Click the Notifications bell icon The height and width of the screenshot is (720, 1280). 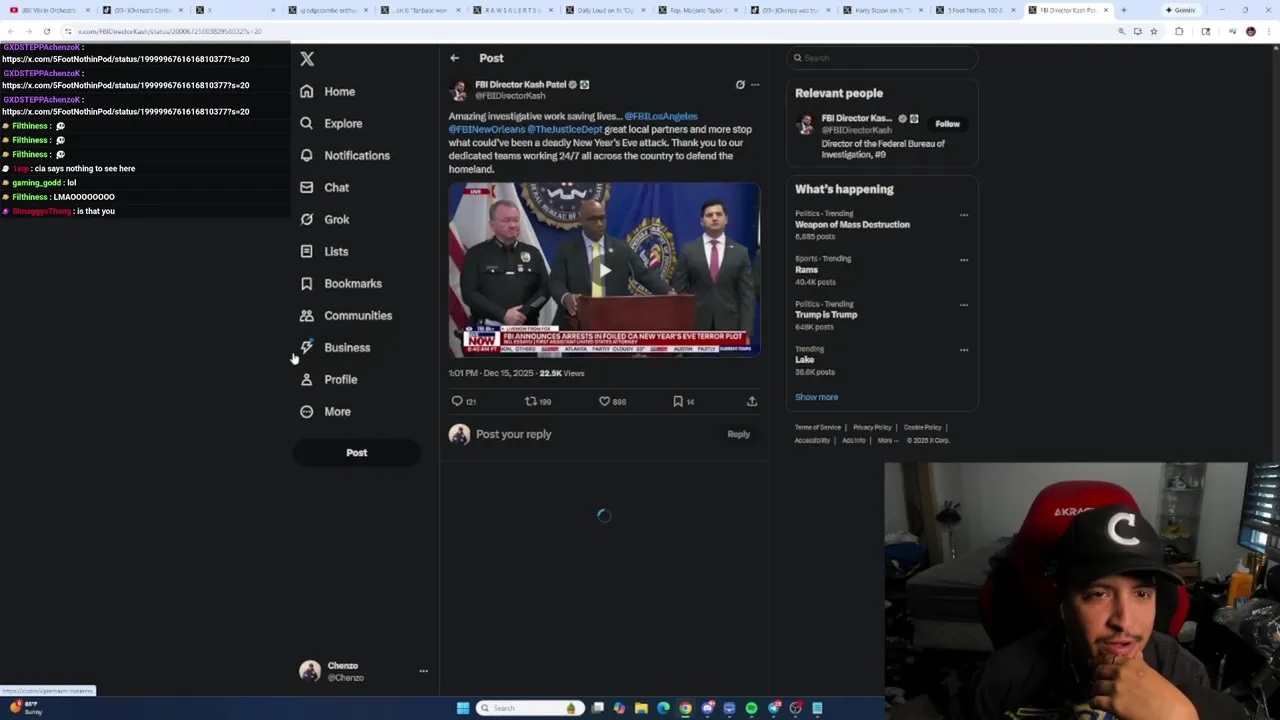pos(306,155)
